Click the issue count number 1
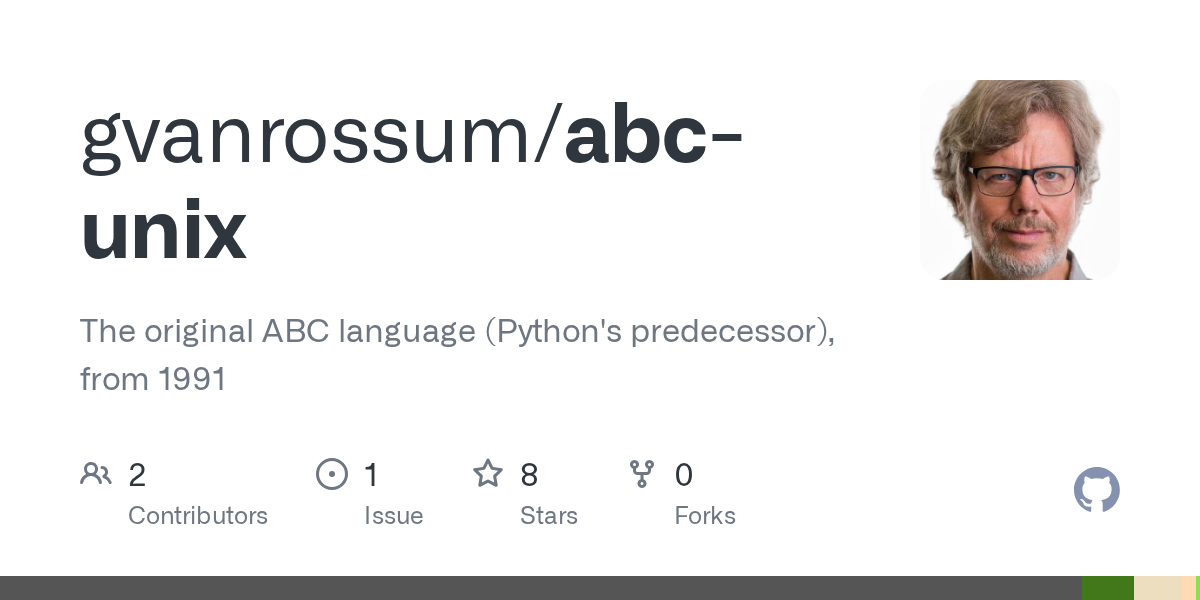Viewport: 1200px width, 600px height. 371,475
